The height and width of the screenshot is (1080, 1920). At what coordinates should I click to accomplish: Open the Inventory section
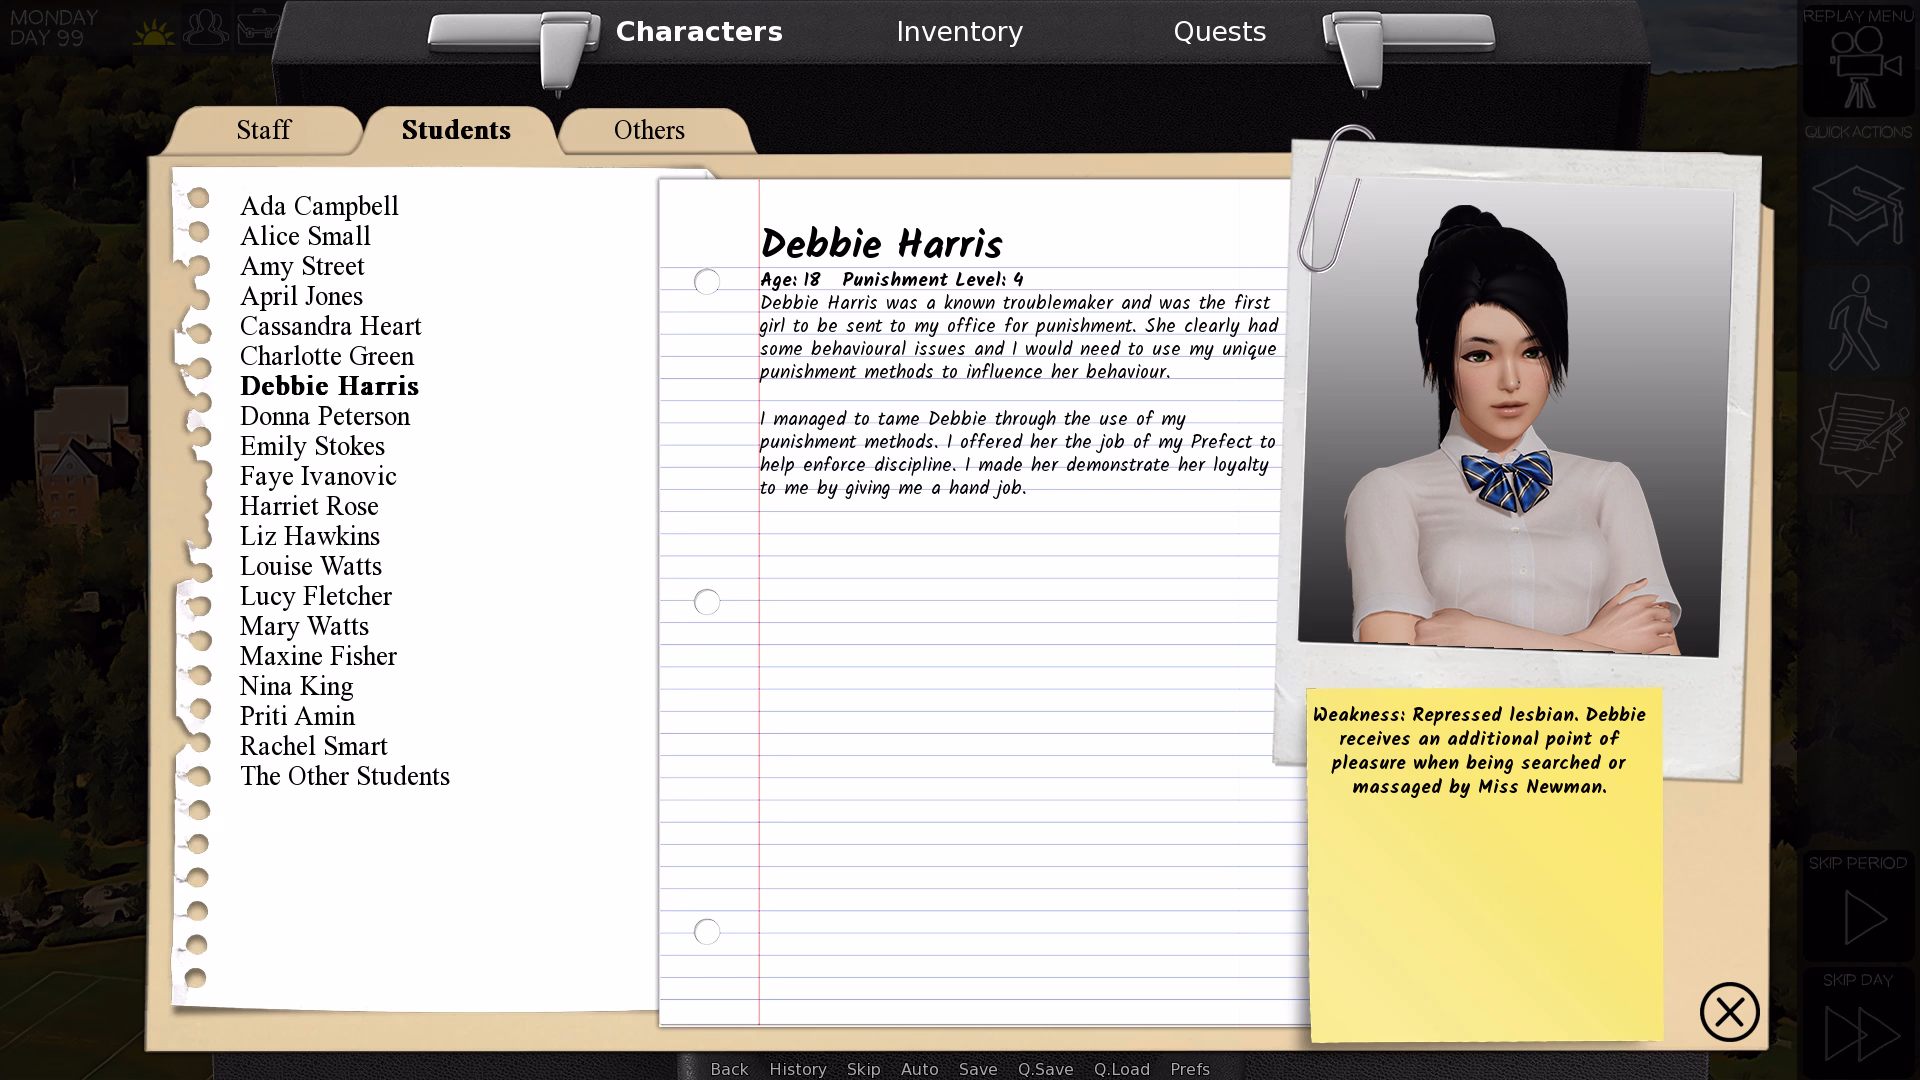tap(959, 31)
